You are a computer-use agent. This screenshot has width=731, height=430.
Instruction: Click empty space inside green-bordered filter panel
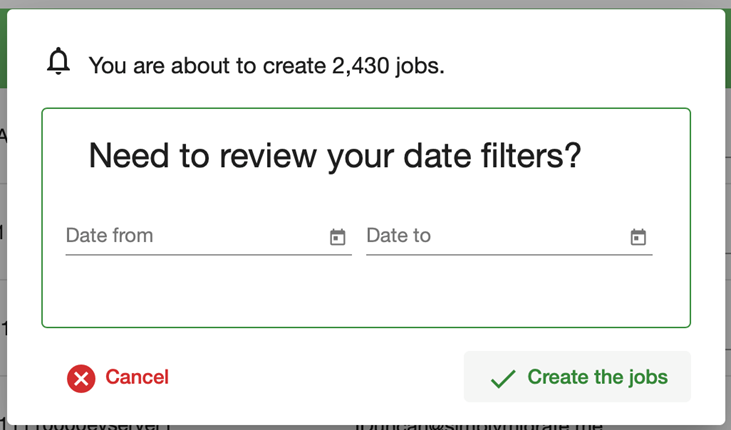pyautogui.click(x=365, y=295)
